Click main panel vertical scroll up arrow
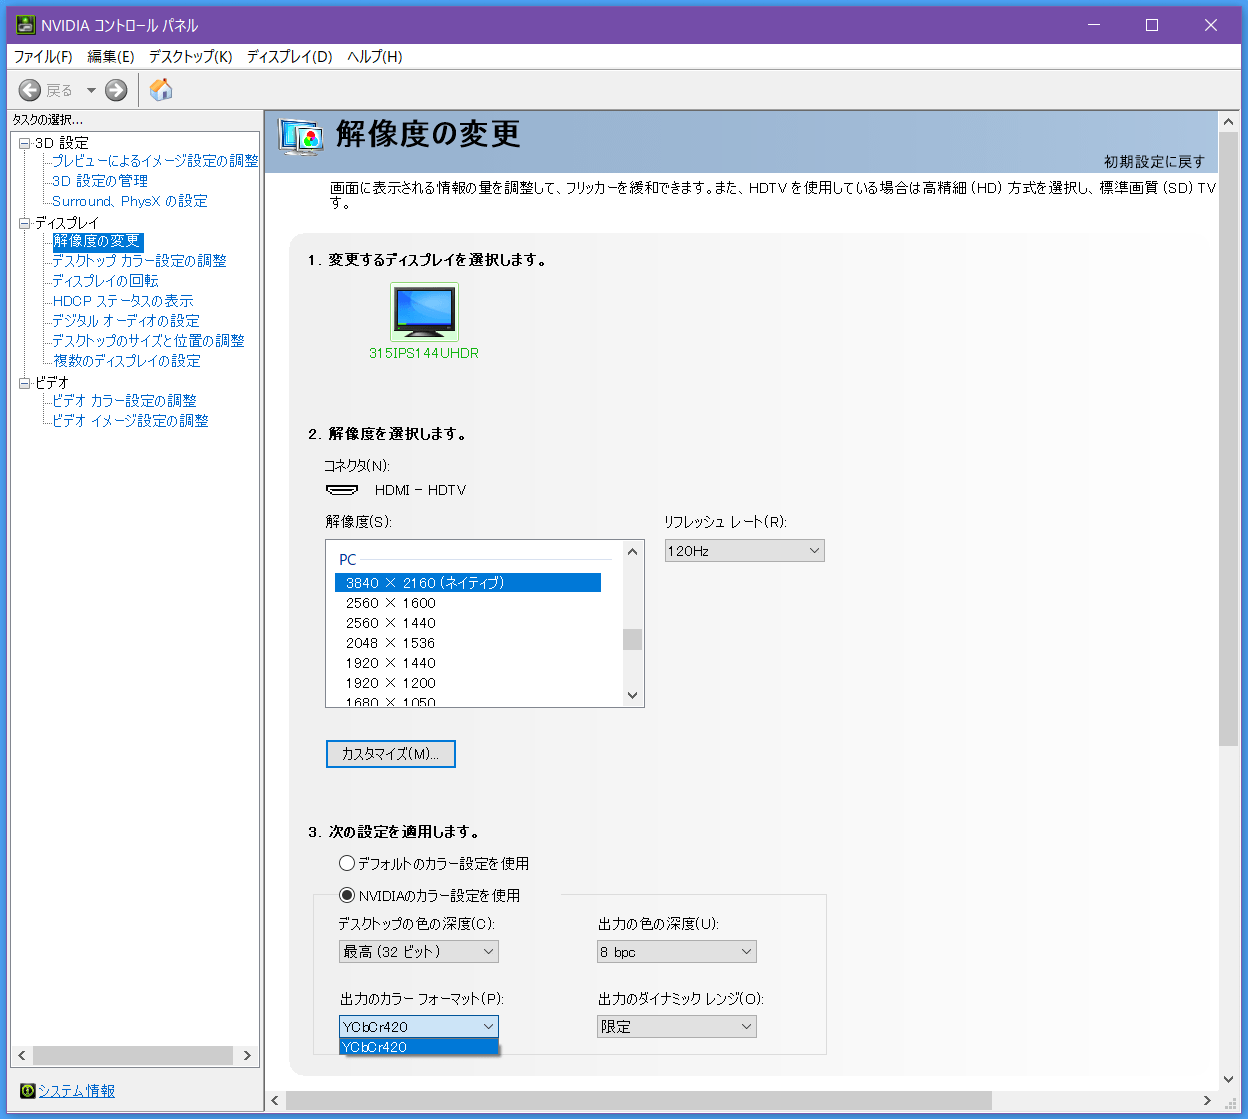This screenshot has width=1248, height=1119. pos(1229,122)
